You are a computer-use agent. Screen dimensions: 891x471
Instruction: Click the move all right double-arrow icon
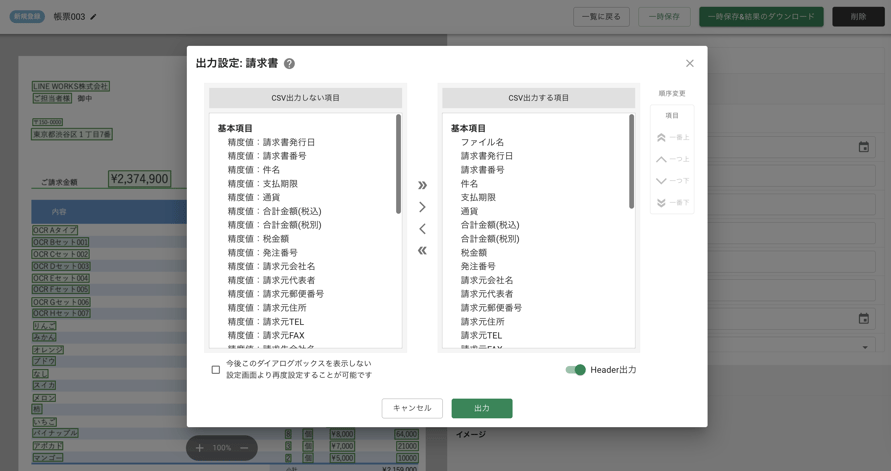[x=422, y=185]
